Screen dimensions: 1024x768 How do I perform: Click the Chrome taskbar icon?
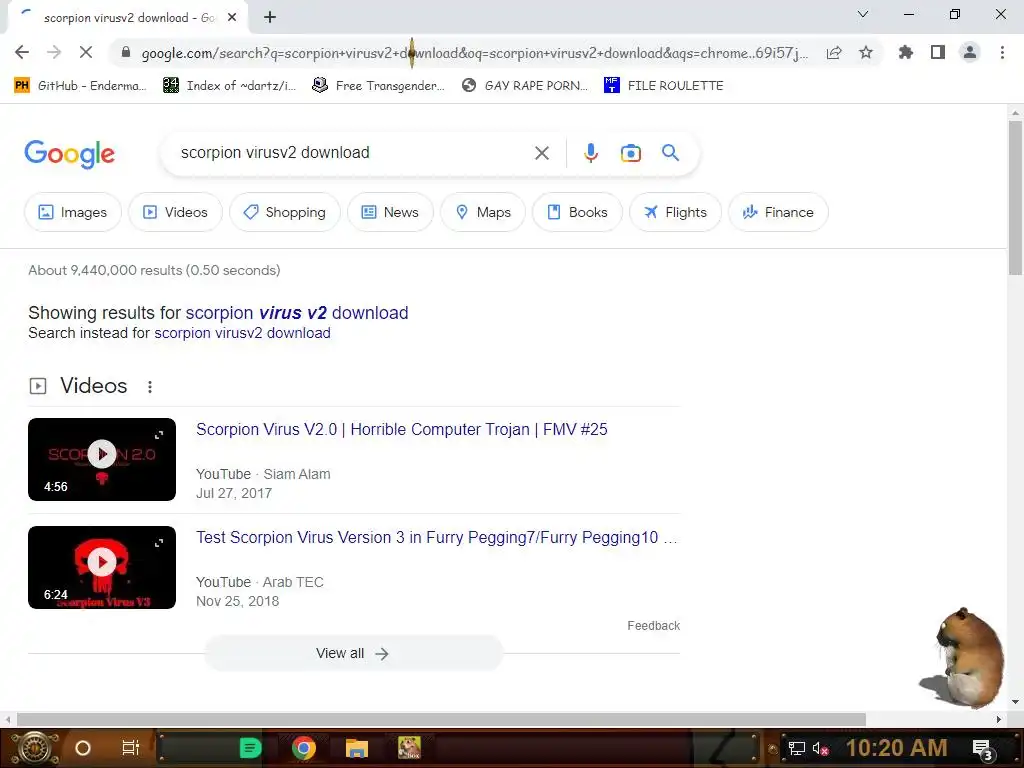(304, 748)
